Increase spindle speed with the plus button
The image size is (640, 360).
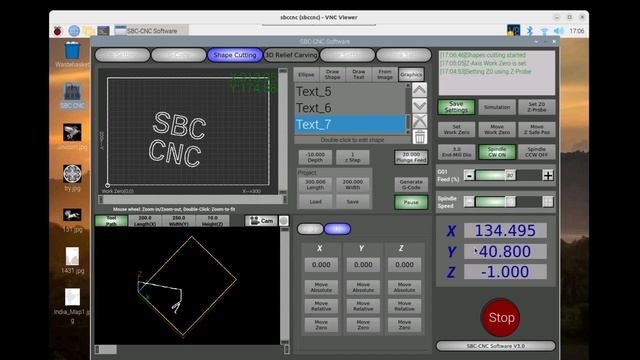pos(548,202)
